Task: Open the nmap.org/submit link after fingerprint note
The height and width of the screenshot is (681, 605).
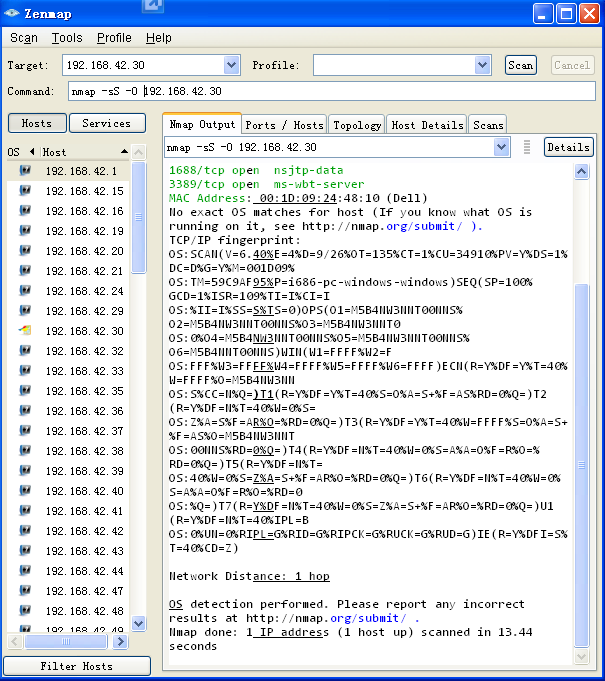Action: [x=424, y=226]
